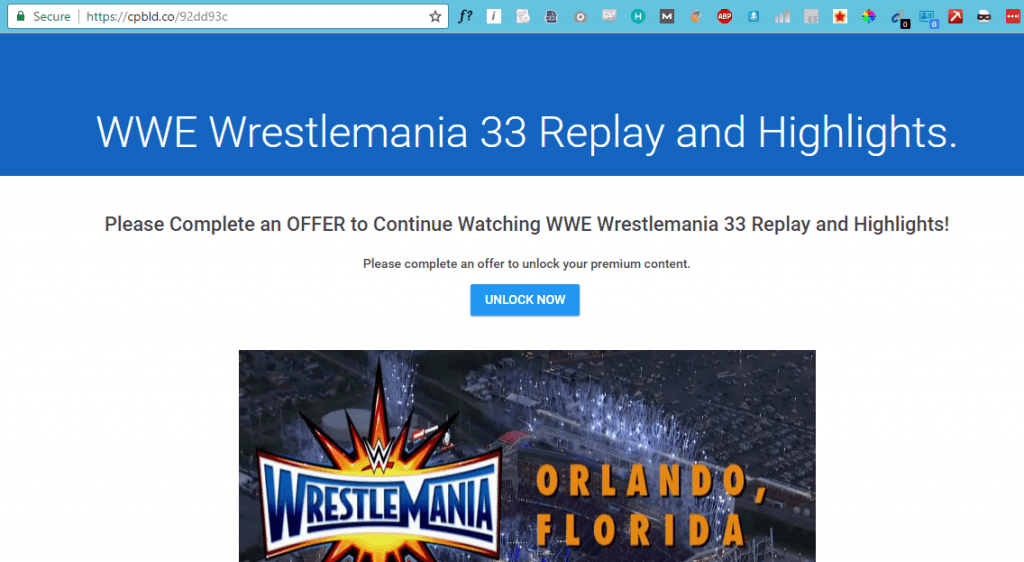Click the CSS viewer extension icon

tap(609, 16)
